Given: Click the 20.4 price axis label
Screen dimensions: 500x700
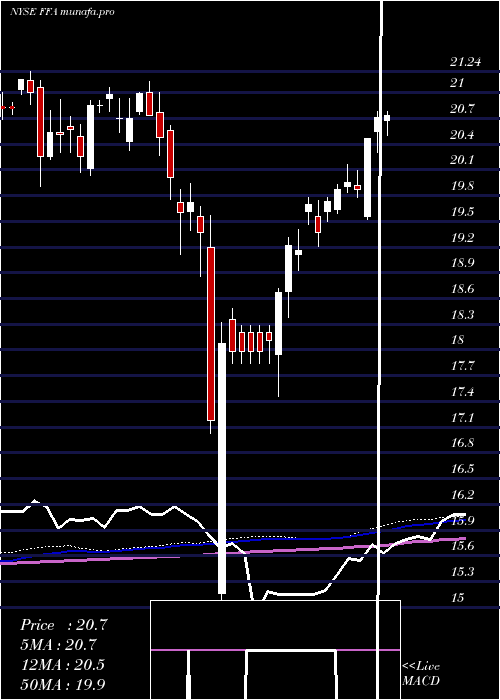Looking at the screenshot, I should click(462, 134).
